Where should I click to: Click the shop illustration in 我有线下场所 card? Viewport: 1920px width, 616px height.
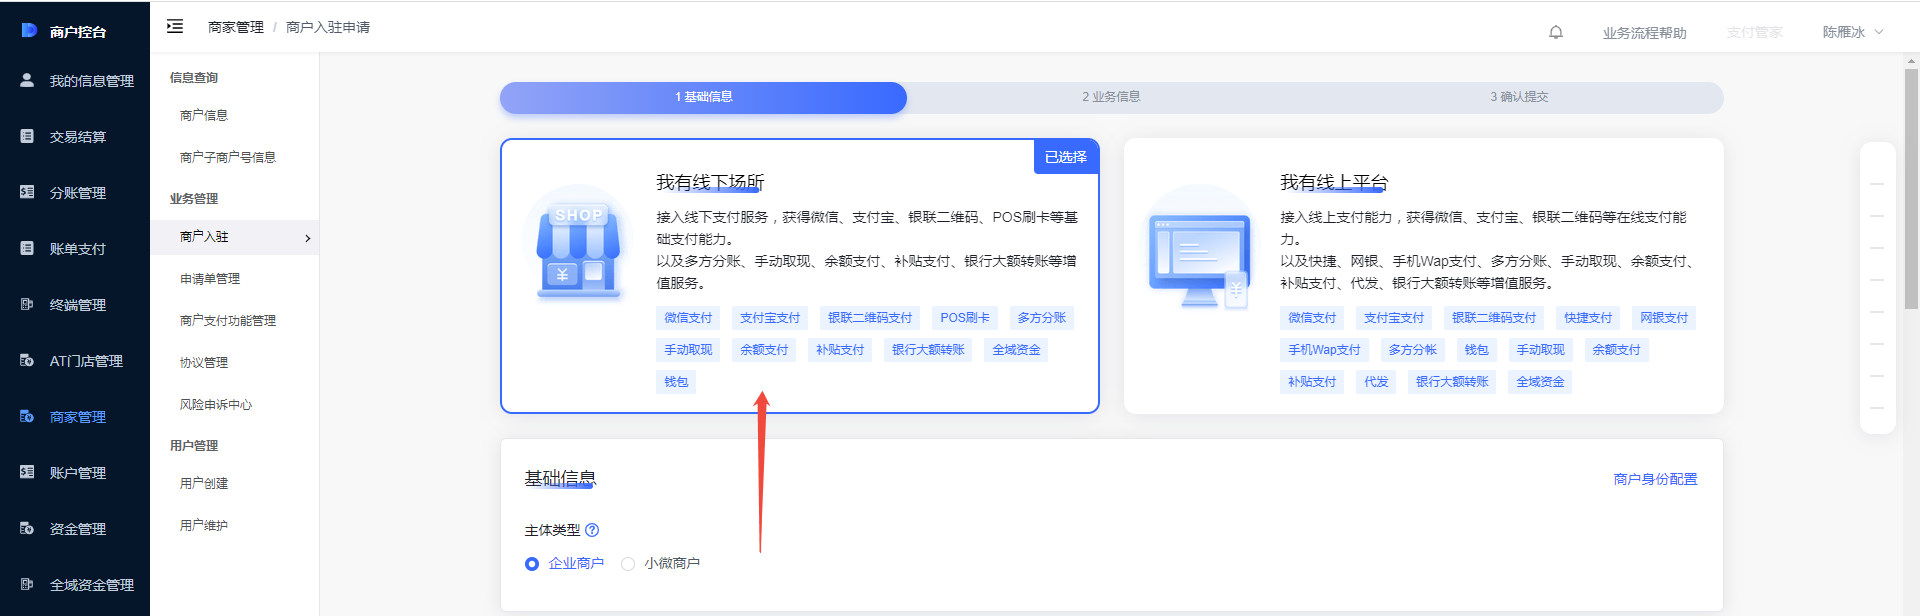pyautogui.click(x=577, y=245)
